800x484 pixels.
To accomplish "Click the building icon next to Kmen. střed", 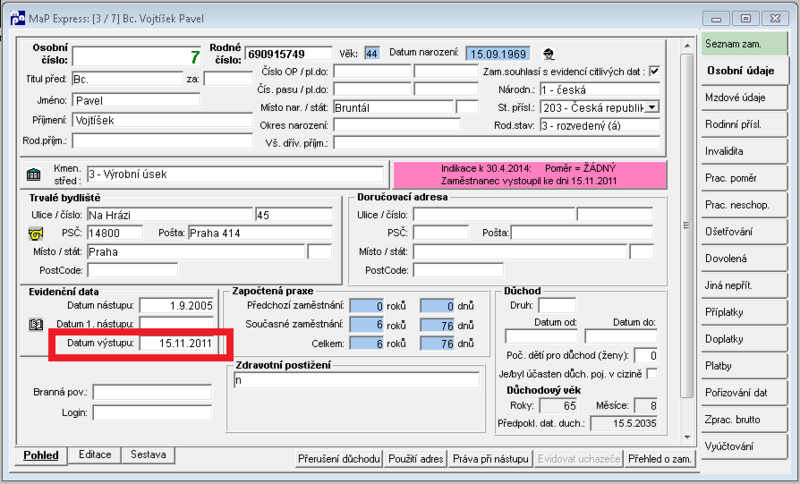I will 34,174.
